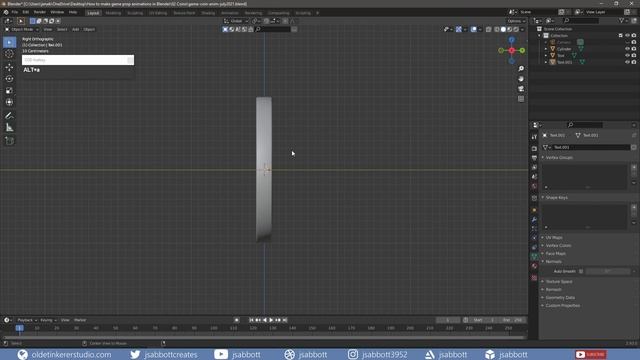
Task: Toggle Collection viewport visibility eye
Action: (x=627, y=36)
